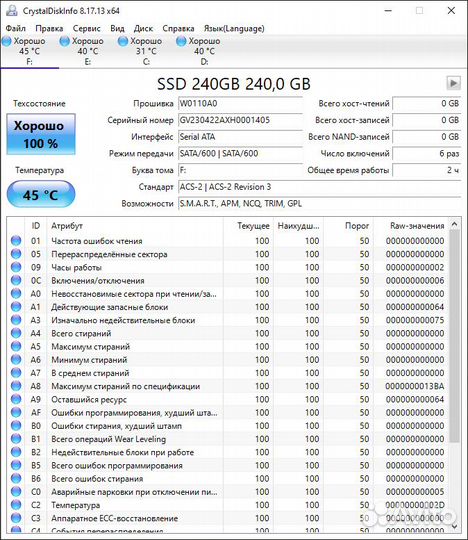Click the status icon of attribute A7
This screenshot has width=468, height=540.
pyautogui.click(x=16, y=373)
